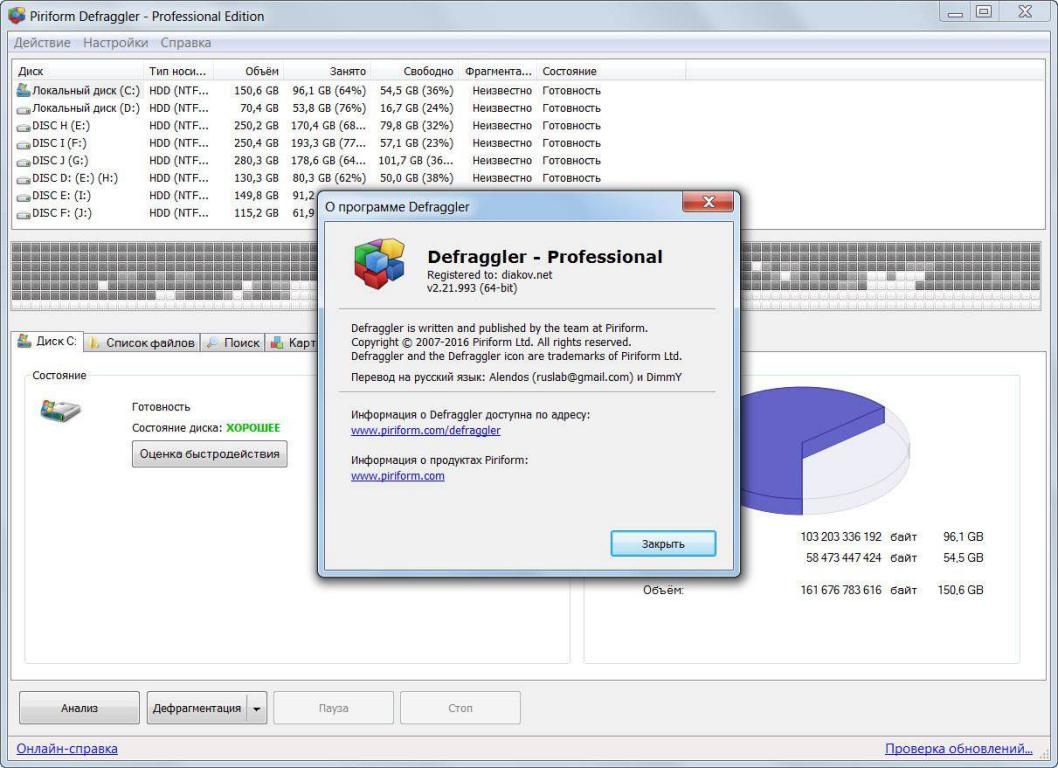Click the drive icon for Локальный диск (D:)
The height and width of the screenshot is (768, 1058).
[x=23, y=108]
